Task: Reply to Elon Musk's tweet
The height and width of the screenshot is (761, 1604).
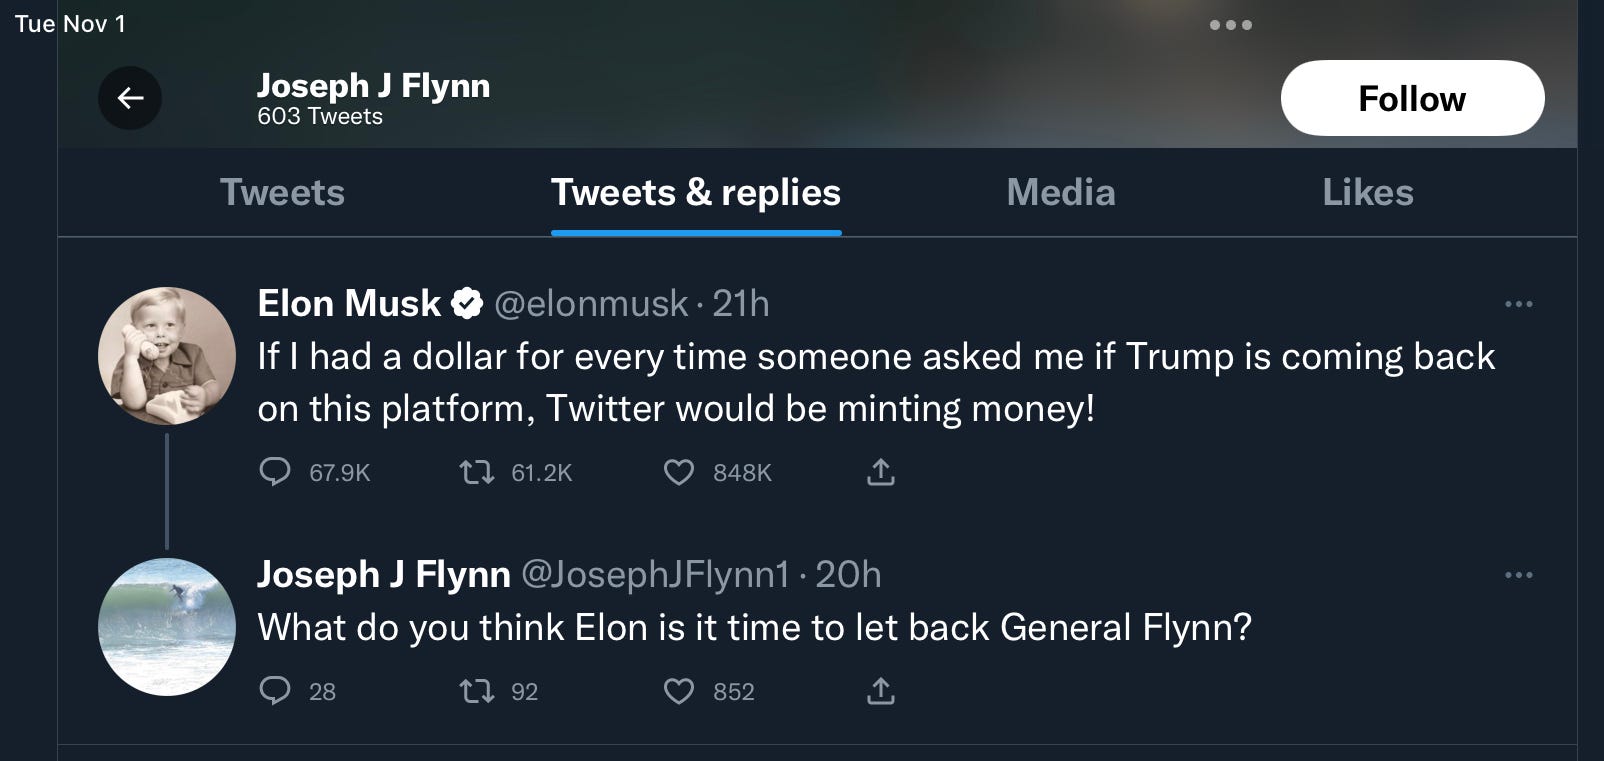Action: click(275, 471)
